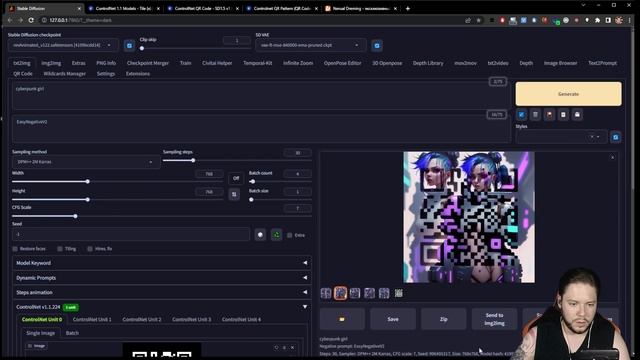Select the second generated image thumbnail
The image size is (640, 360).
(x=340, y=293)
